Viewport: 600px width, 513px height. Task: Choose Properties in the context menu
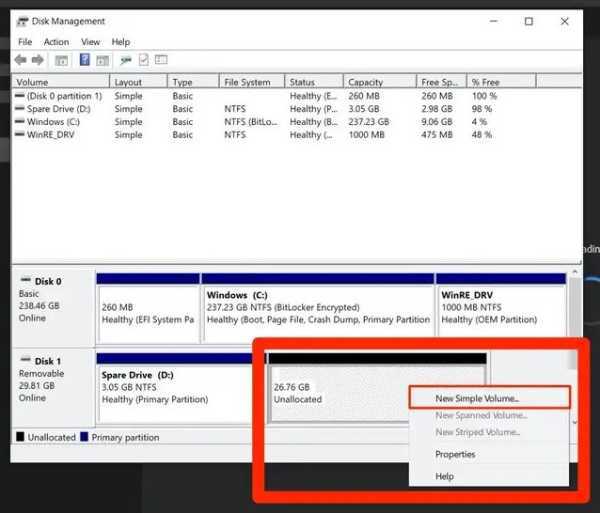[489, 454]
